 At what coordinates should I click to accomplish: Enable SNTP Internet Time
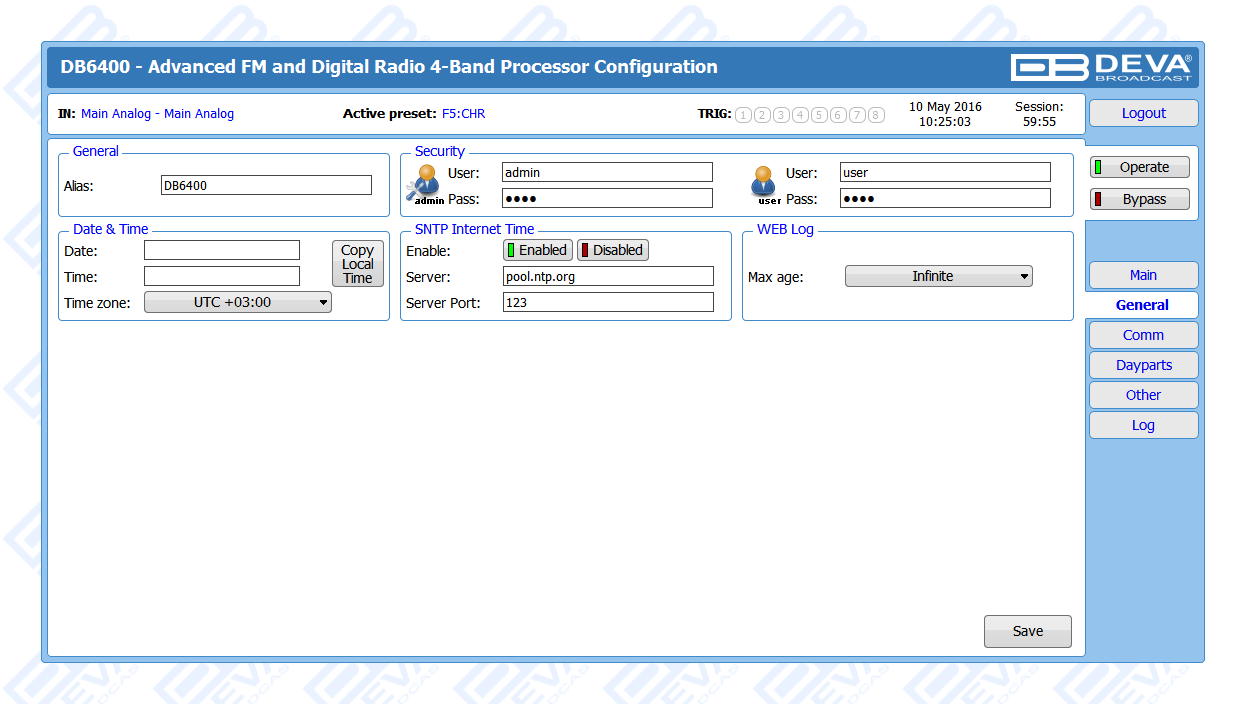[x=538, y=250]
